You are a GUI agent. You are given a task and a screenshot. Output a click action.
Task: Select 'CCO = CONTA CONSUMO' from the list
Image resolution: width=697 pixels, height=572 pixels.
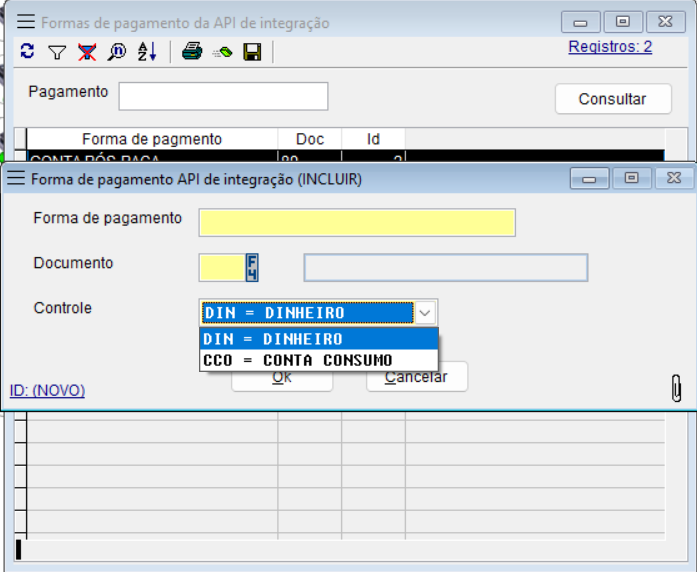298,360
